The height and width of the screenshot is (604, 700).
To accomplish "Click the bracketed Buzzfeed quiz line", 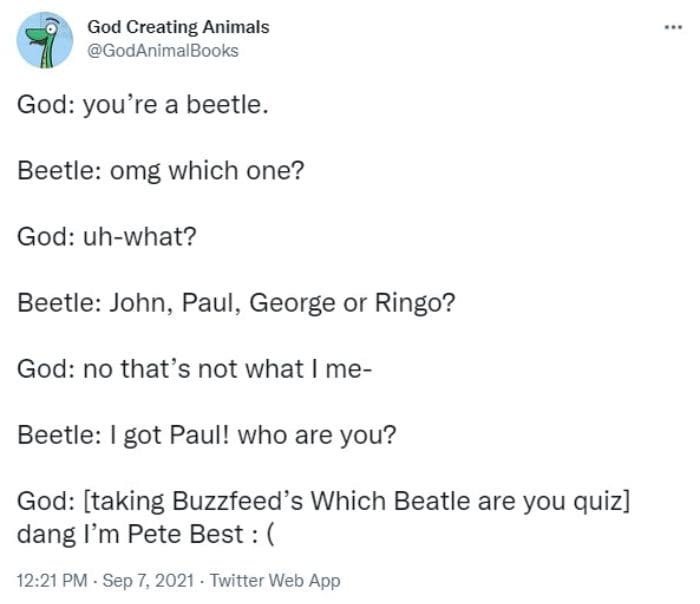I will 323,501.
